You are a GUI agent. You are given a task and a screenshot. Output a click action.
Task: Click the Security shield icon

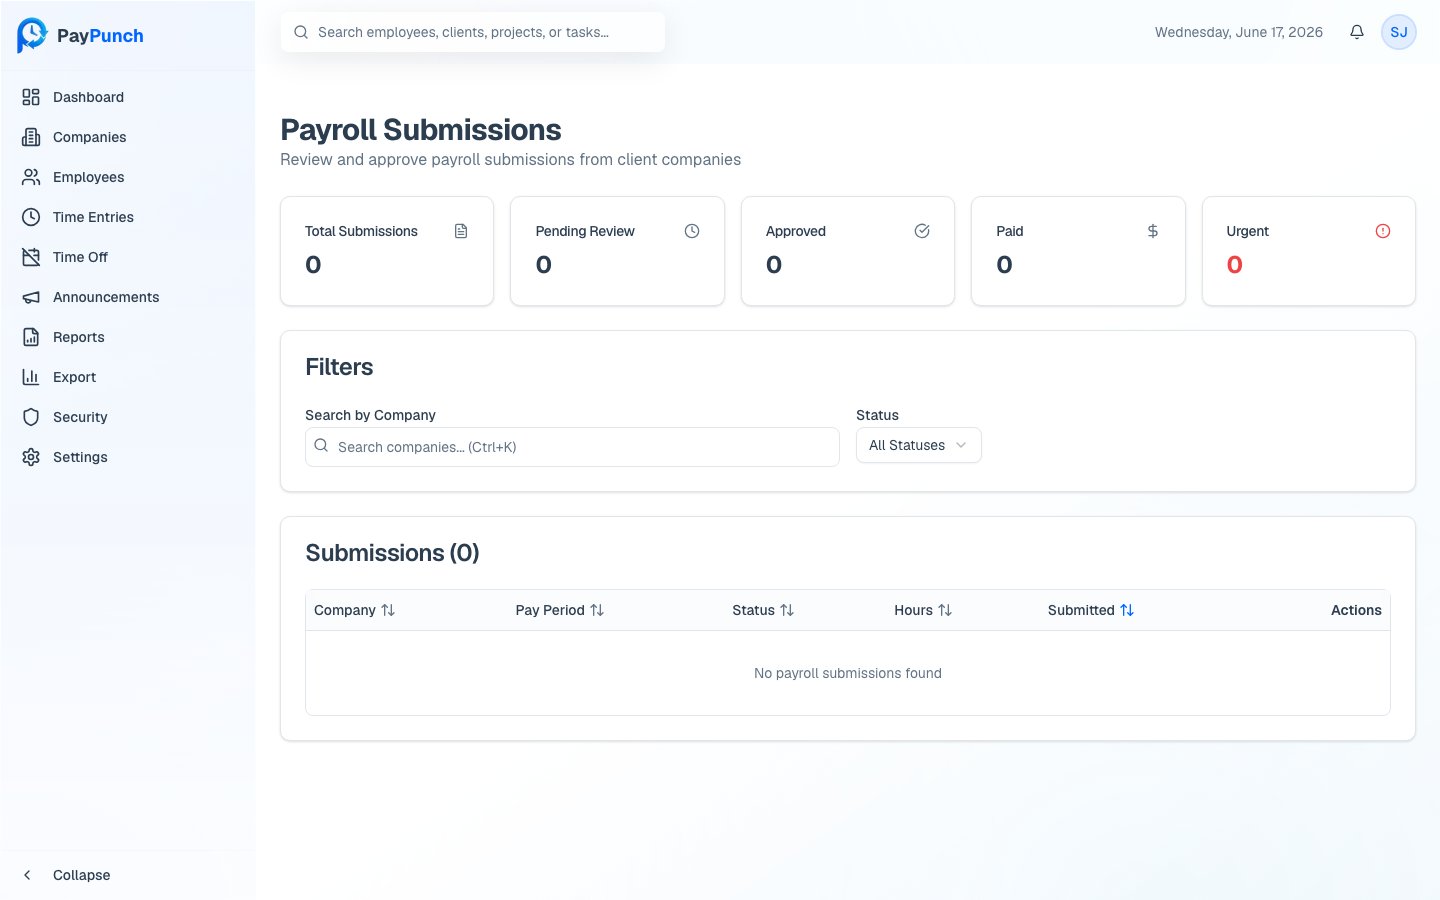pos(31,417)
